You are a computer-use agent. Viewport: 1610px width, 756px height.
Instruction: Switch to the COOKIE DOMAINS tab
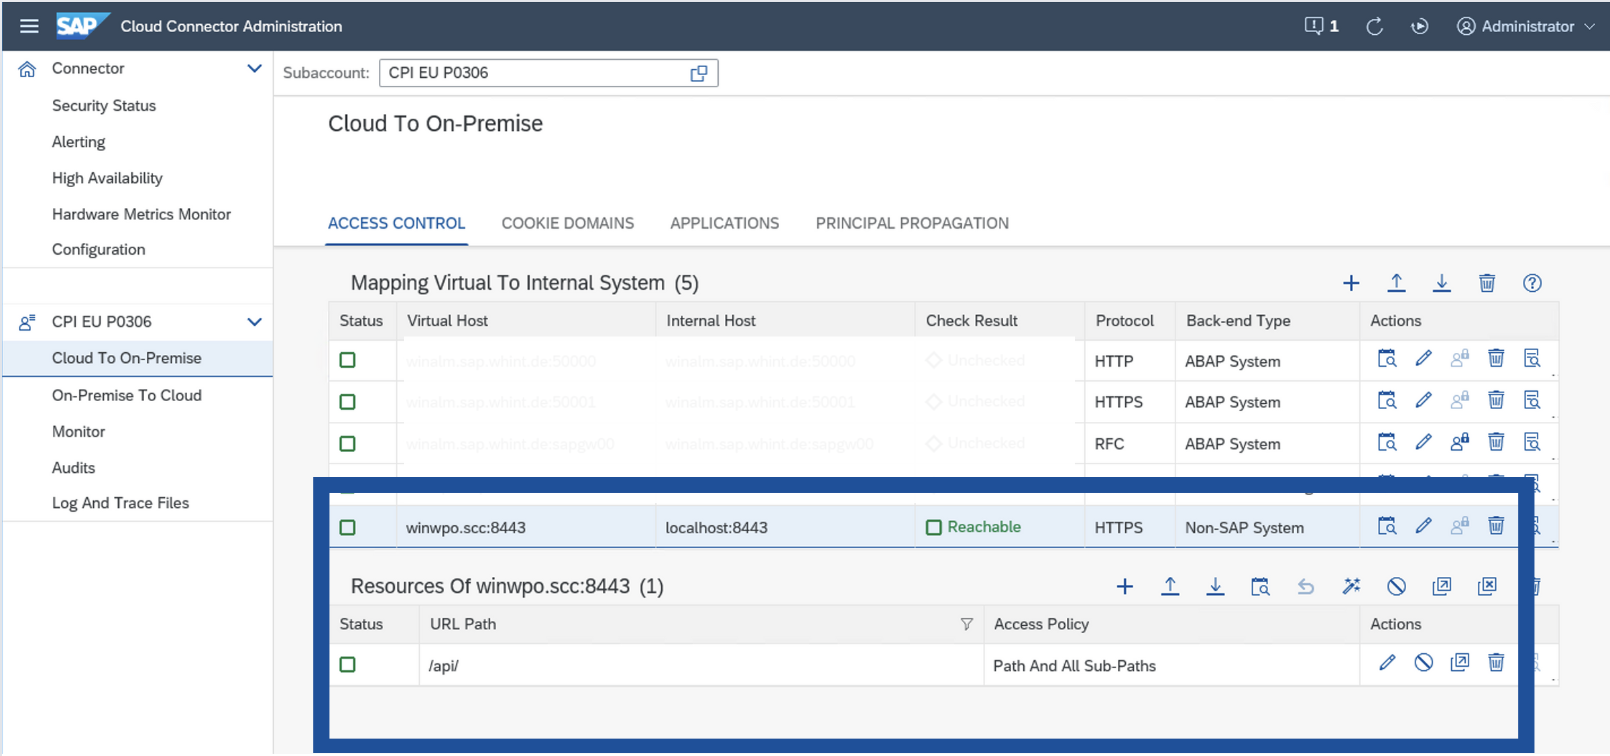click(568, 223)
